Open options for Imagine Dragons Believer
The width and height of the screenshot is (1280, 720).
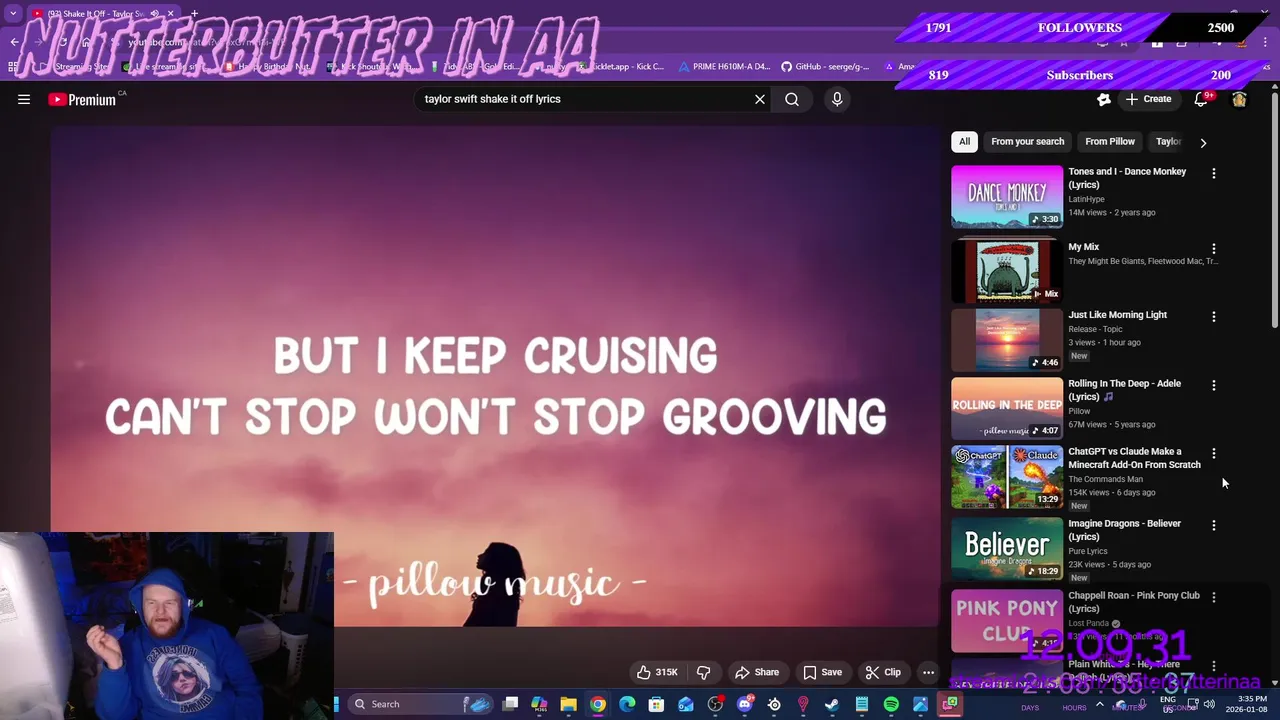(x=1214, y=525)
